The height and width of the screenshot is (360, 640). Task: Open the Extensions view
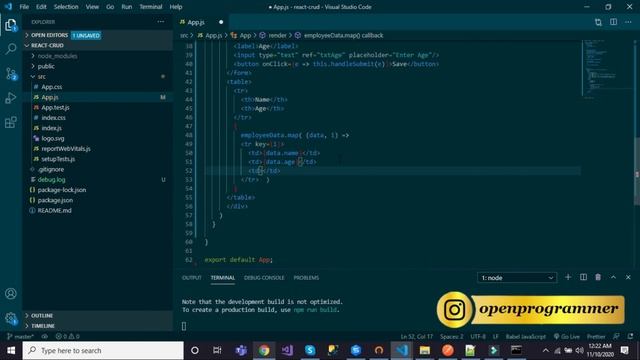pyautogui.click(x=11, y=122)
